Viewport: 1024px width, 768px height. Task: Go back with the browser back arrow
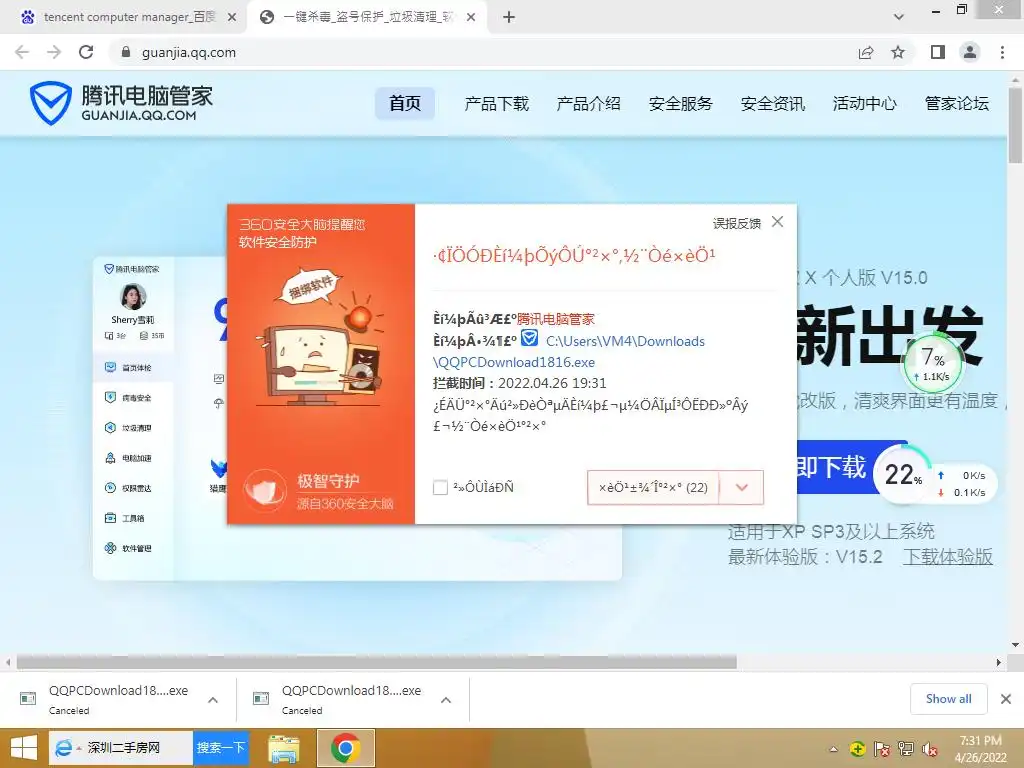(22, 52)
